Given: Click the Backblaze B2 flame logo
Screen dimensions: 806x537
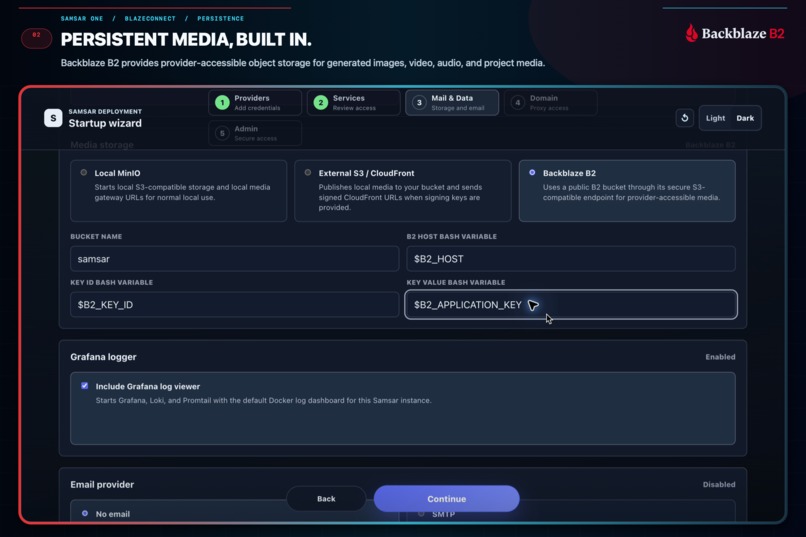Looking at the screenshot, I should pyautogui.click(x=691, y=33).
